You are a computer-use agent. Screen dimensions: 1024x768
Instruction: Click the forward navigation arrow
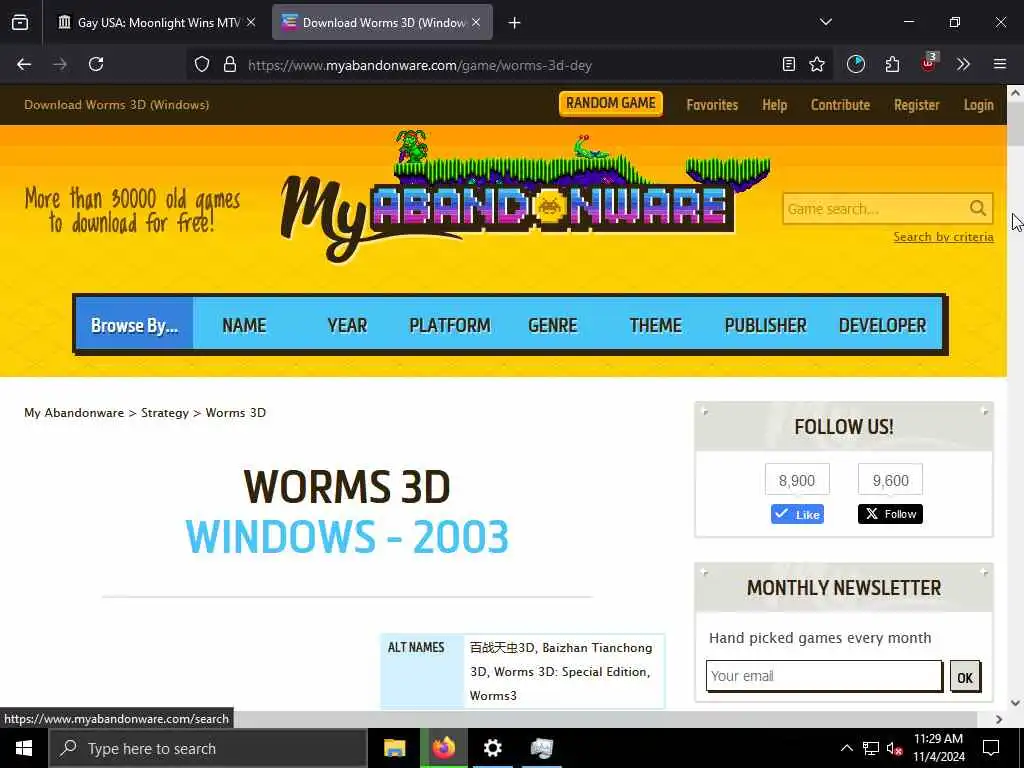(60, 64)
